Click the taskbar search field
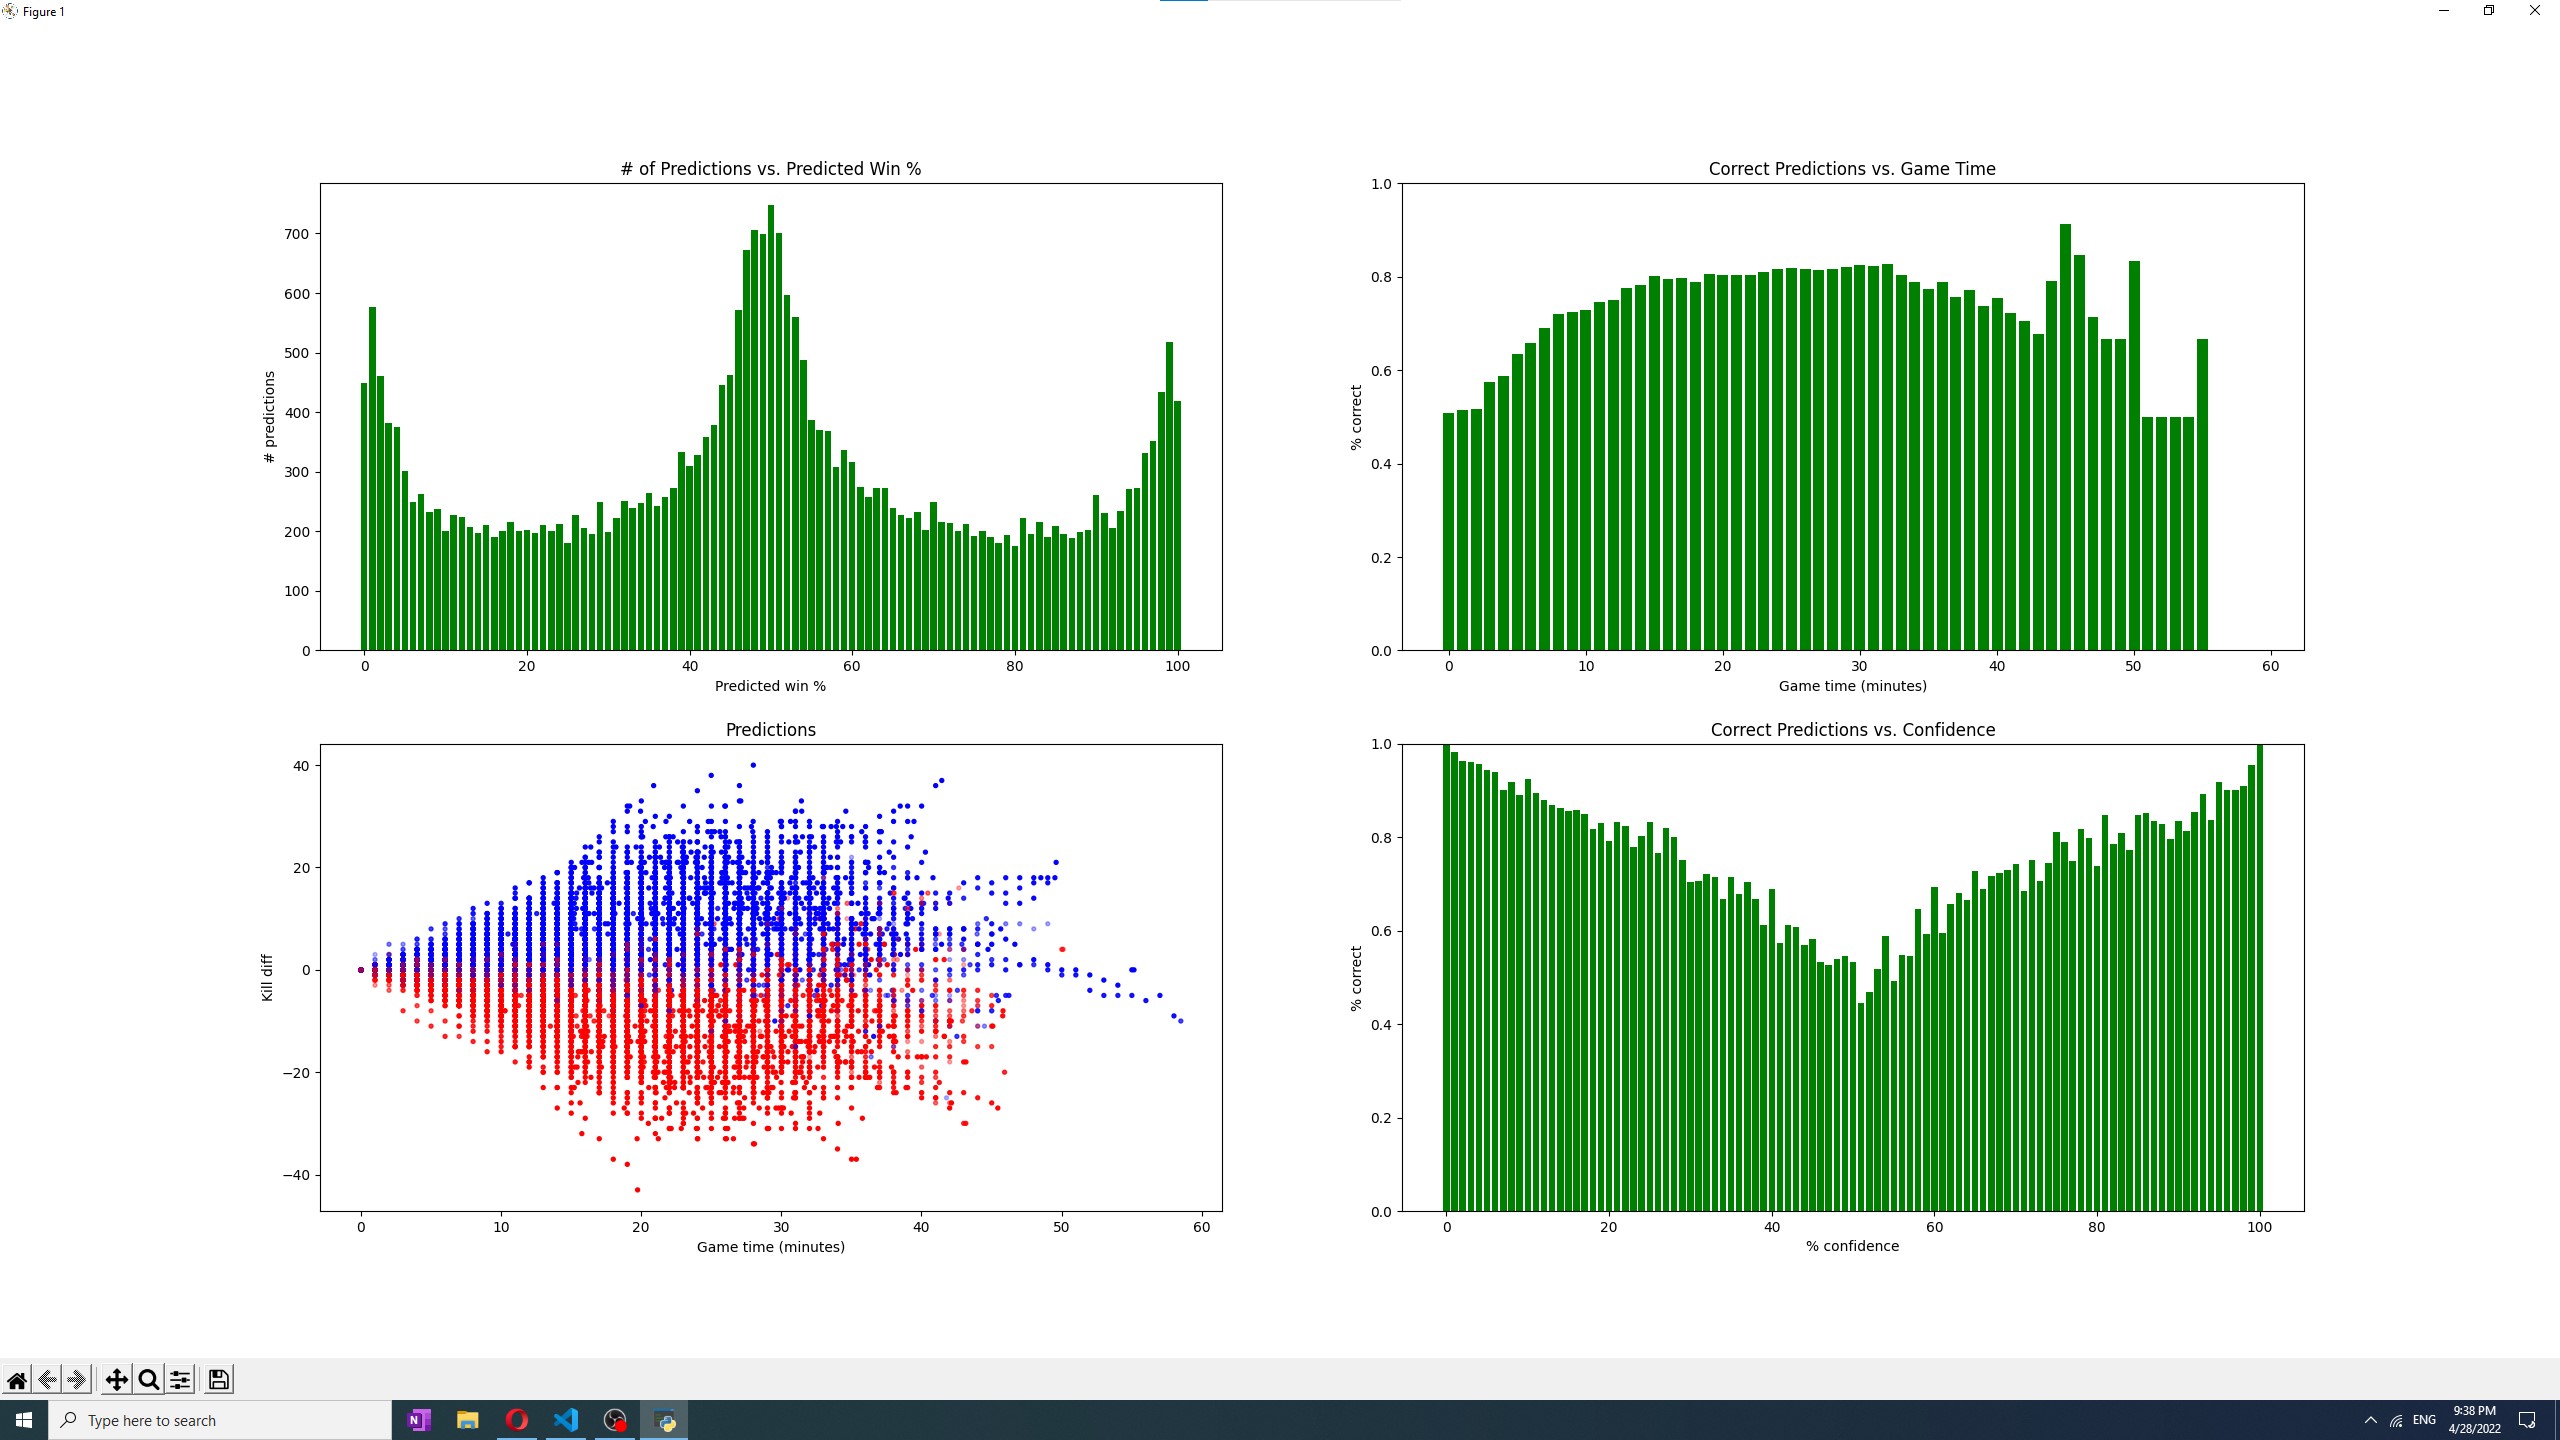Viewport: 2560px width, 1440px height. coord(220,1420)
